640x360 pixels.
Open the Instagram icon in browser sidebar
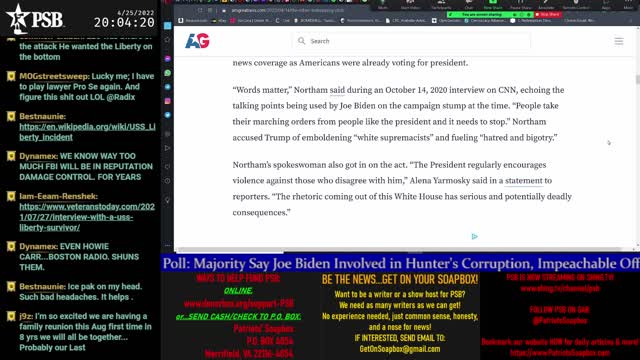[x=167, y=101]
